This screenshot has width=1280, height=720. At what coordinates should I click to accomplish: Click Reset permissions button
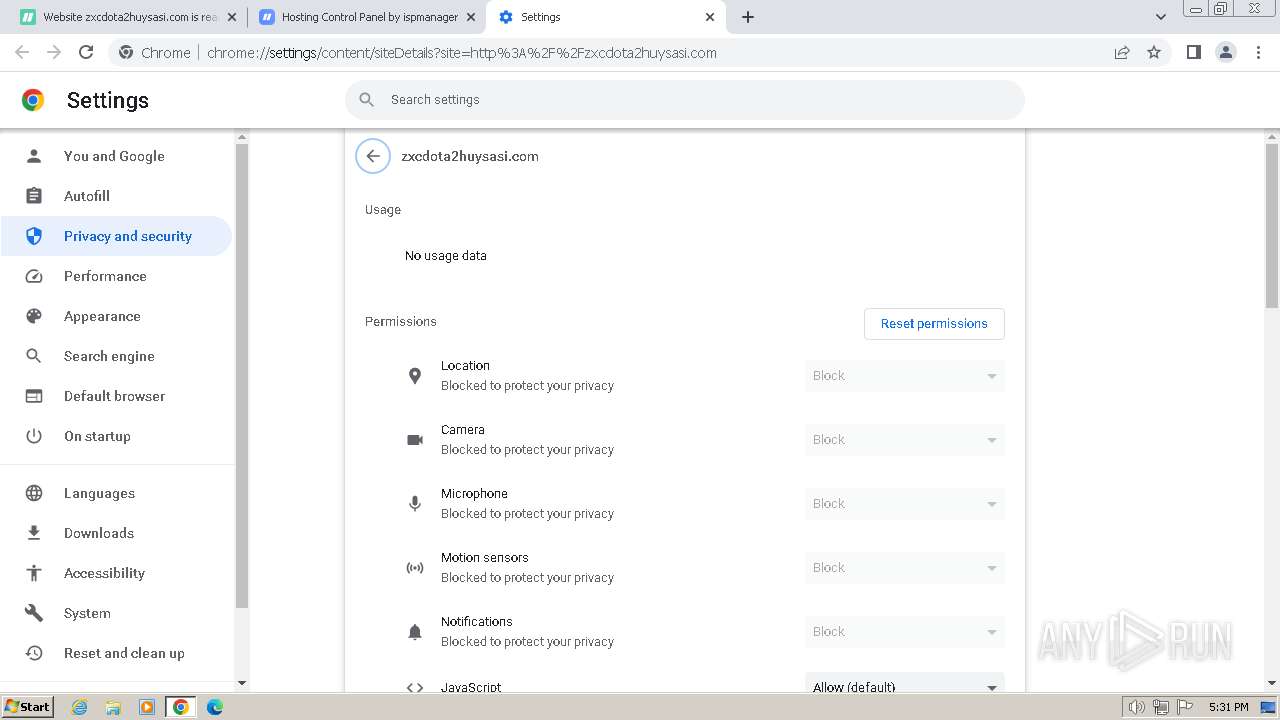[x=934, y=324]
